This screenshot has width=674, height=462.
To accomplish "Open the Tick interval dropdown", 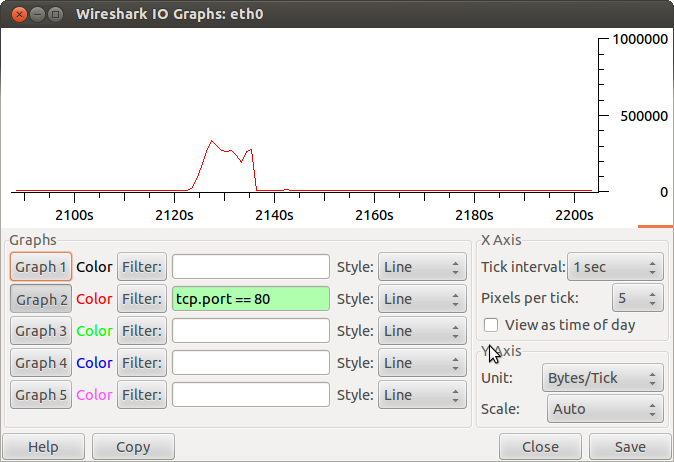I will pyautogui.click(x=616, y=267).
